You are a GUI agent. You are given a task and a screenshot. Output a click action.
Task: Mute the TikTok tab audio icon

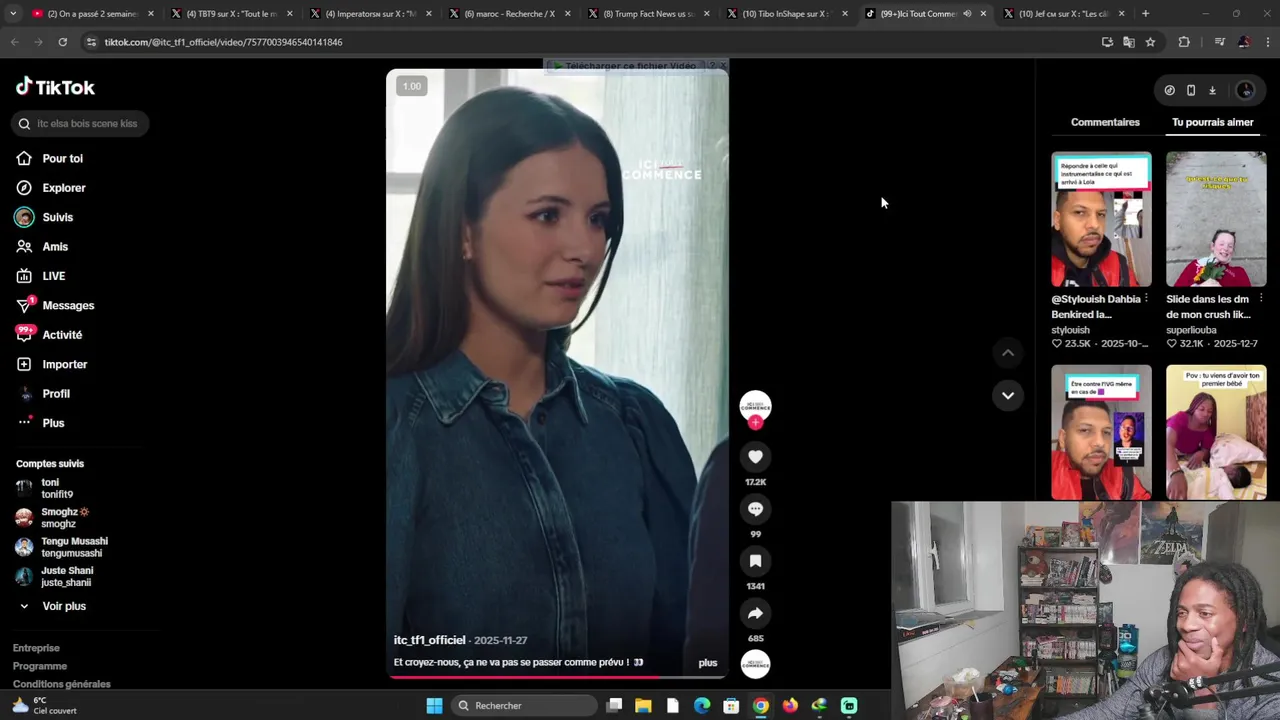tap(967, 14)
